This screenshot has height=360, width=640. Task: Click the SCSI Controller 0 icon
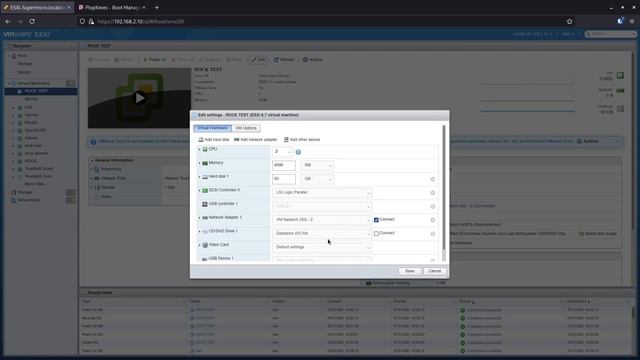205,191
